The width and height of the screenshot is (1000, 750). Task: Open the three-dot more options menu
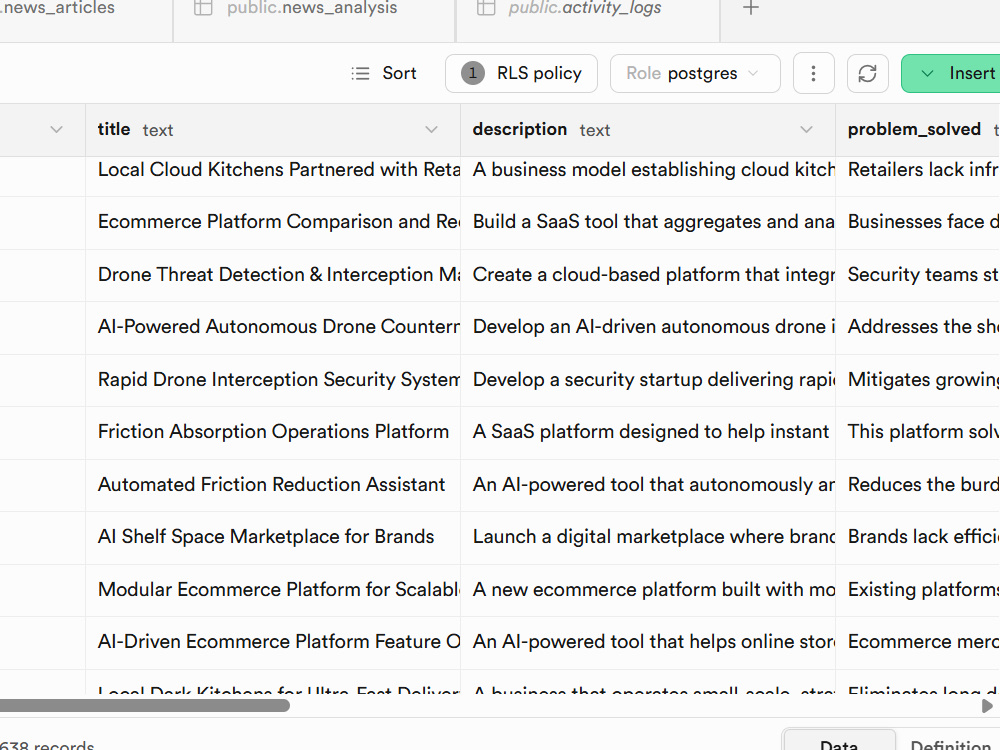click(813, 73)
